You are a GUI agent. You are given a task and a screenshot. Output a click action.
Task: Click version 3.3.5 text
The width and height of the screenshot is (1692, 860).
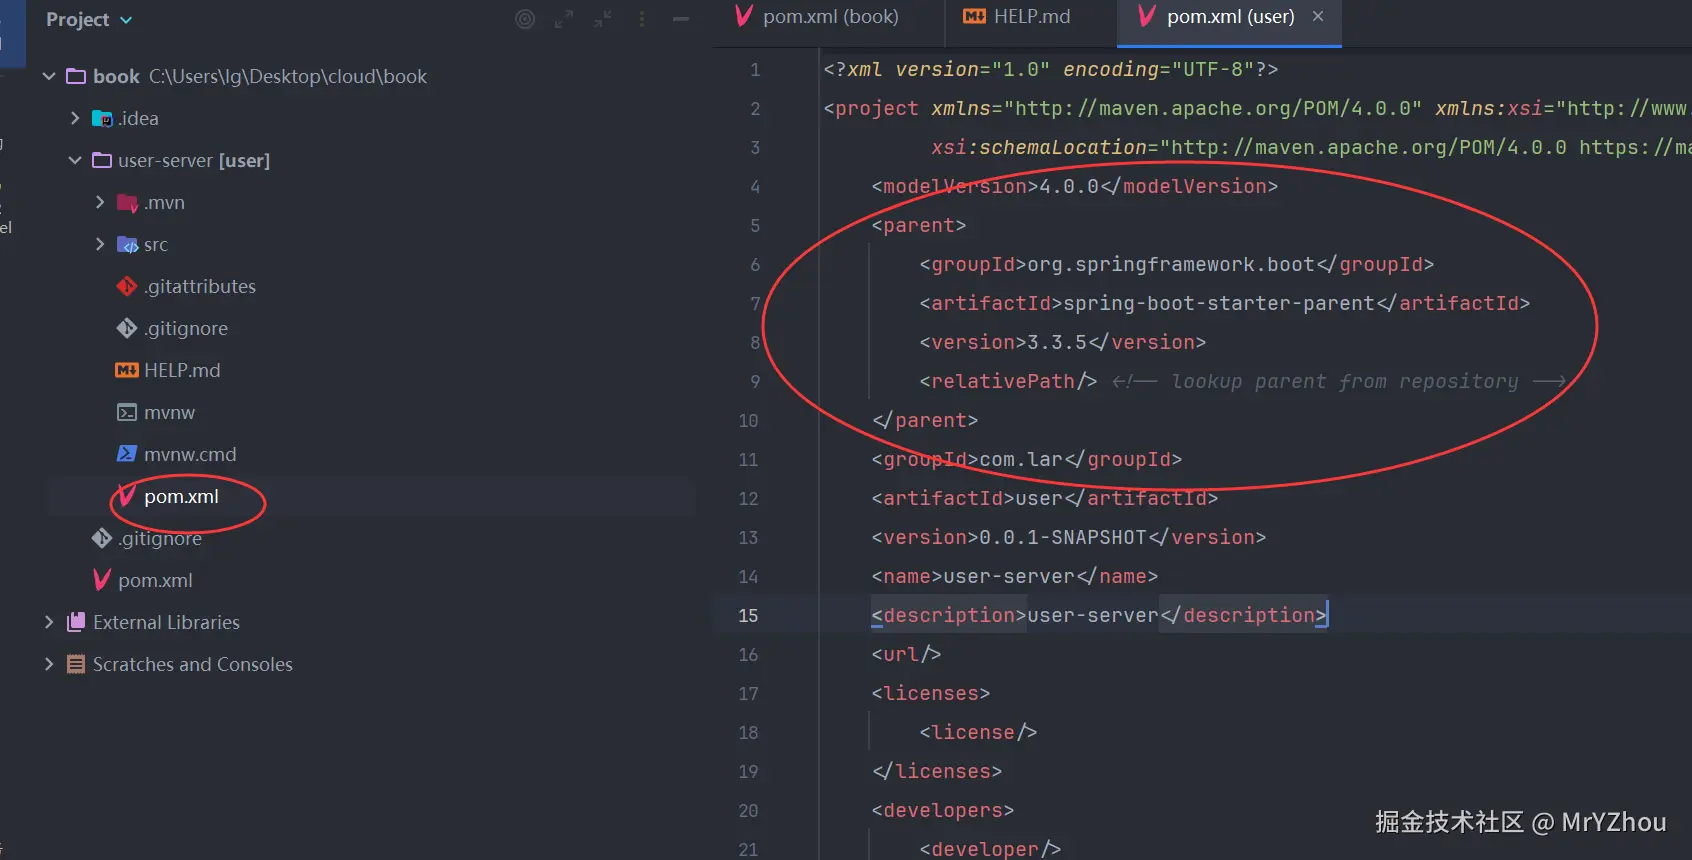click(x=1057, y=342)
